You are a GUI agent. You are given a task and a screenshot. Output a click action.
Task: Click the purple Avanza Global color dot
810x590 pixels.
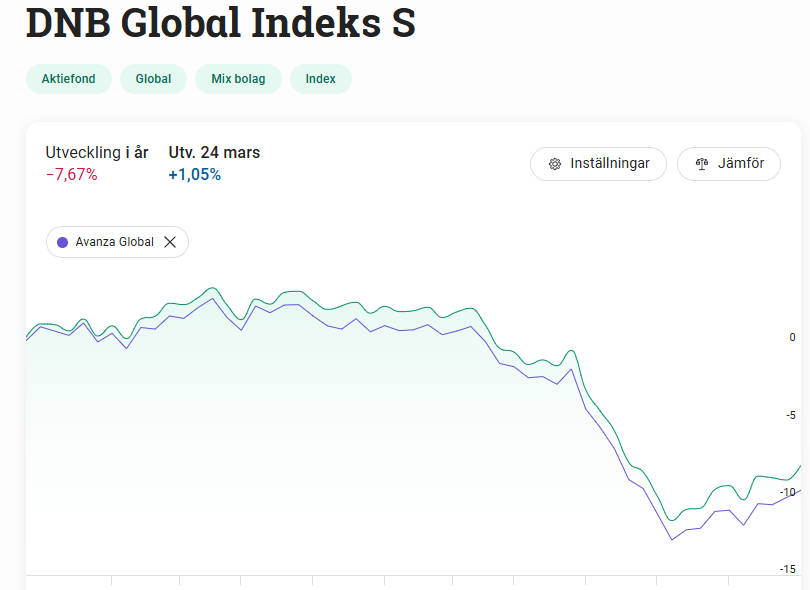63,242
